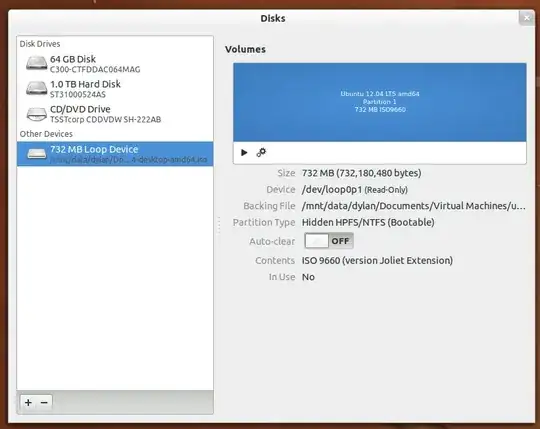Viewport: 540px width, 429px height.
Task: Click the CD/DVD Drive title text
Action: tap(80, 109)
